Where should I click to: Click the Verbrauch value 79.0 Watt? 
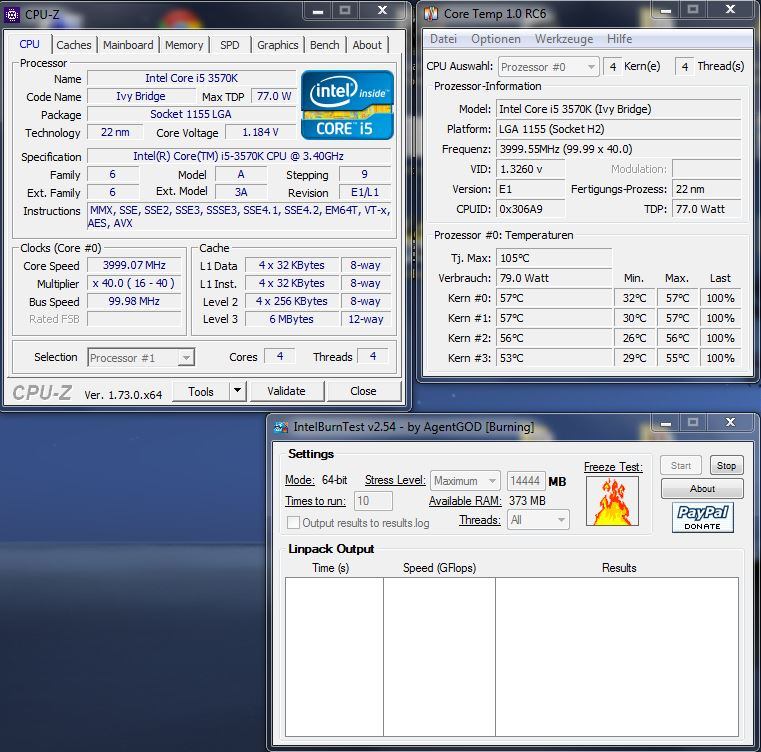pos(554,278)
